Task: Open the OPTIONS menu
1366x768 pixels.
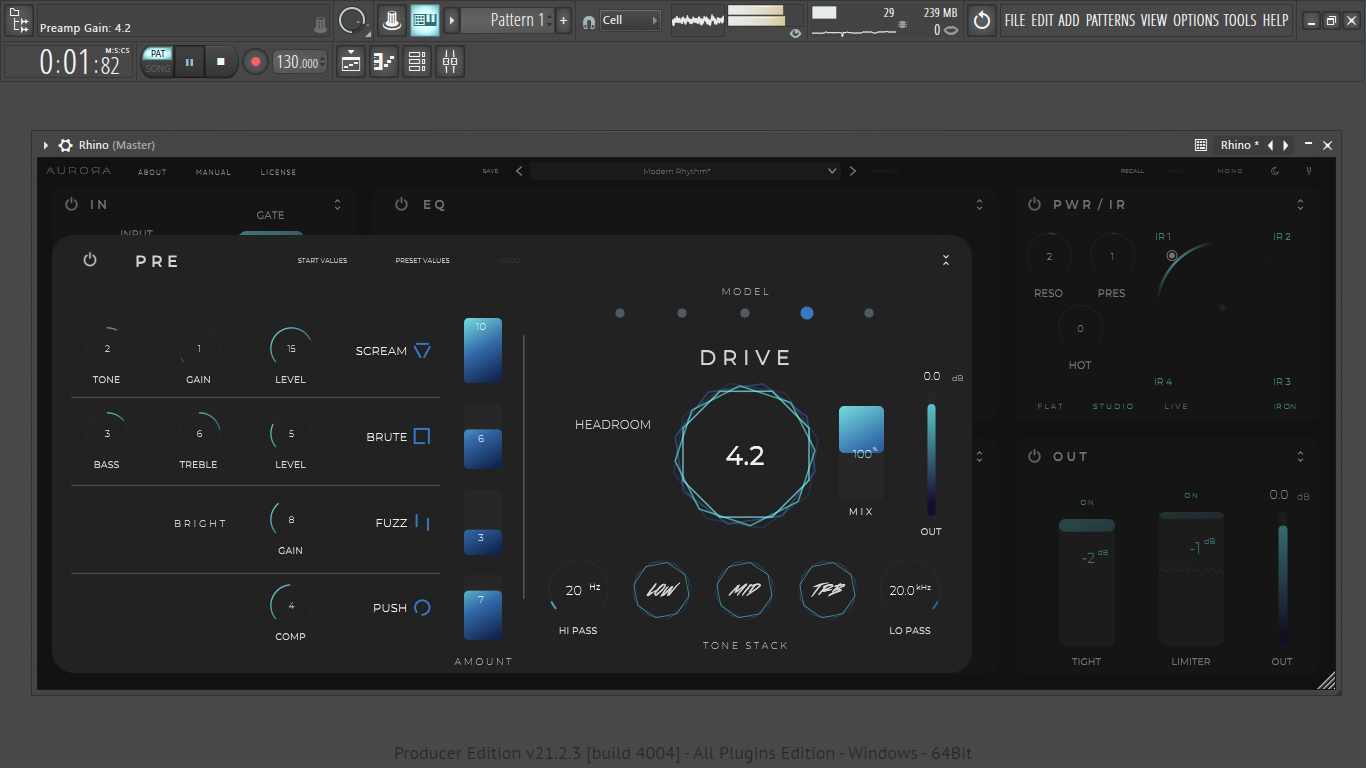Action: point(1196,20)
